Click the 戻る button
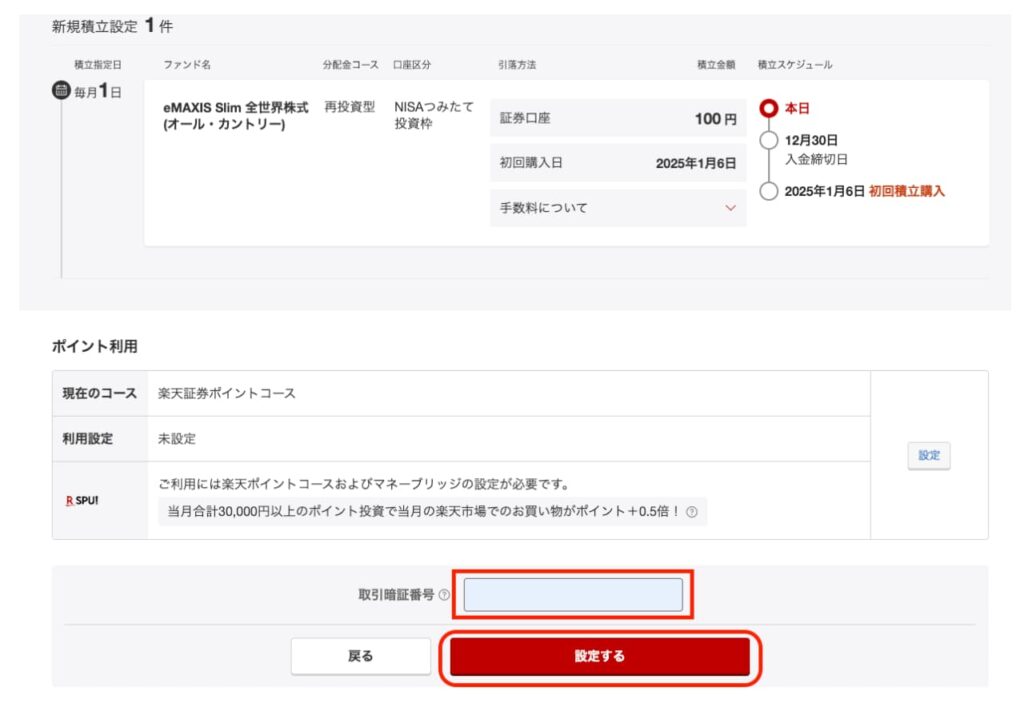The width and height of the screenshot is (1024, 715). click(360, 656)
